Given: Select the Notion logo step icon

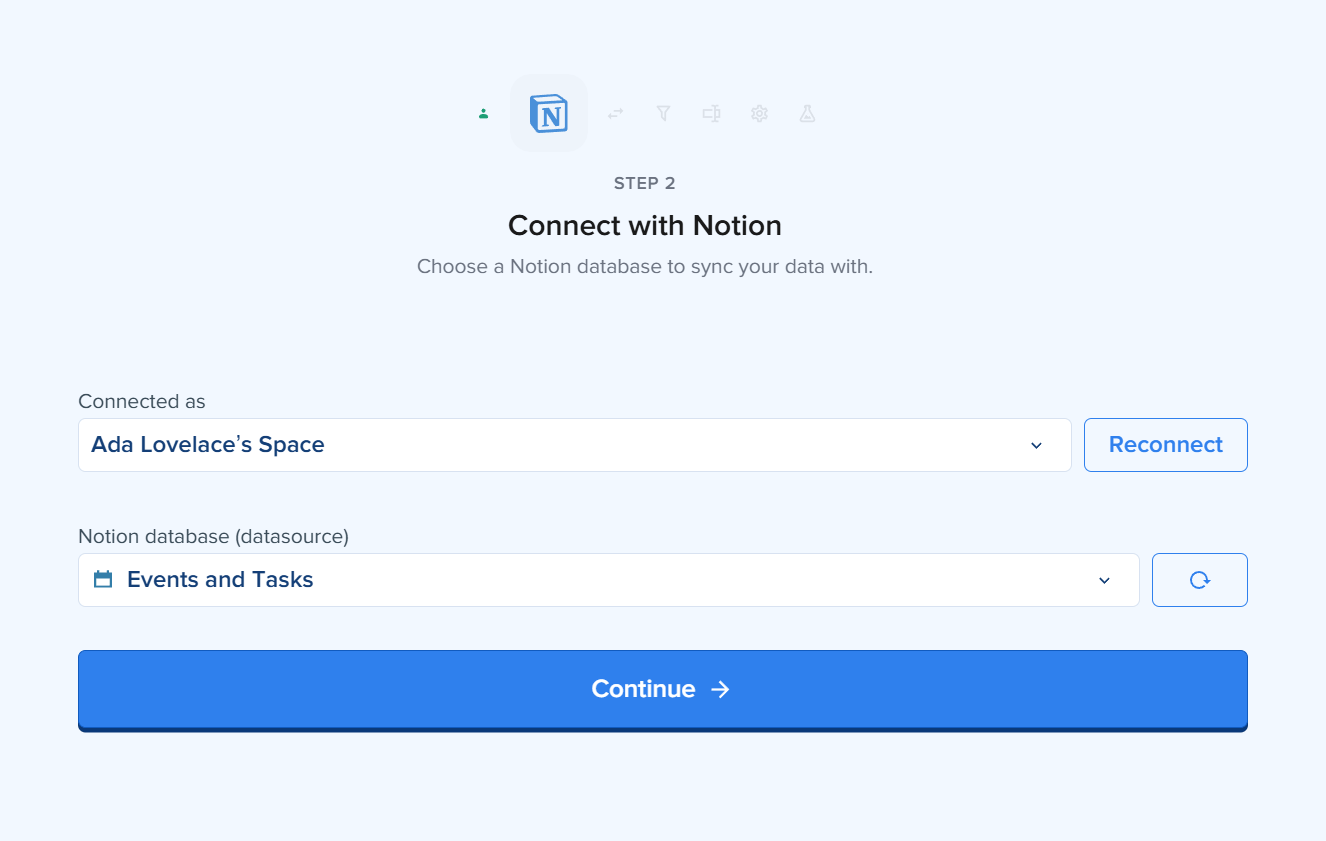Looking at the screenshot, I should click(x=549, y=113).
